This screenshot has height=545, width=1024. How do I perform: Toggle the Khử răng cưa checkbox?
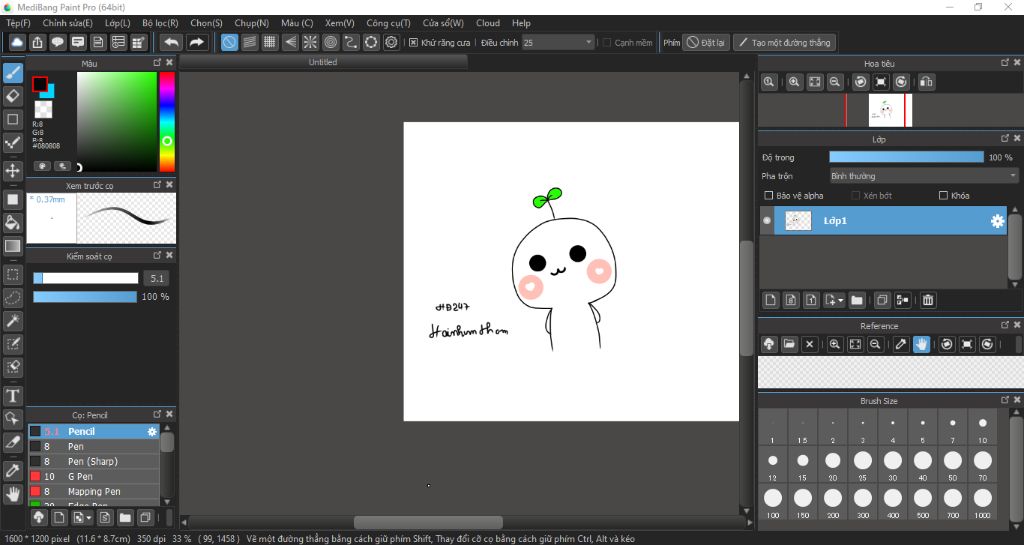point(414,43)
